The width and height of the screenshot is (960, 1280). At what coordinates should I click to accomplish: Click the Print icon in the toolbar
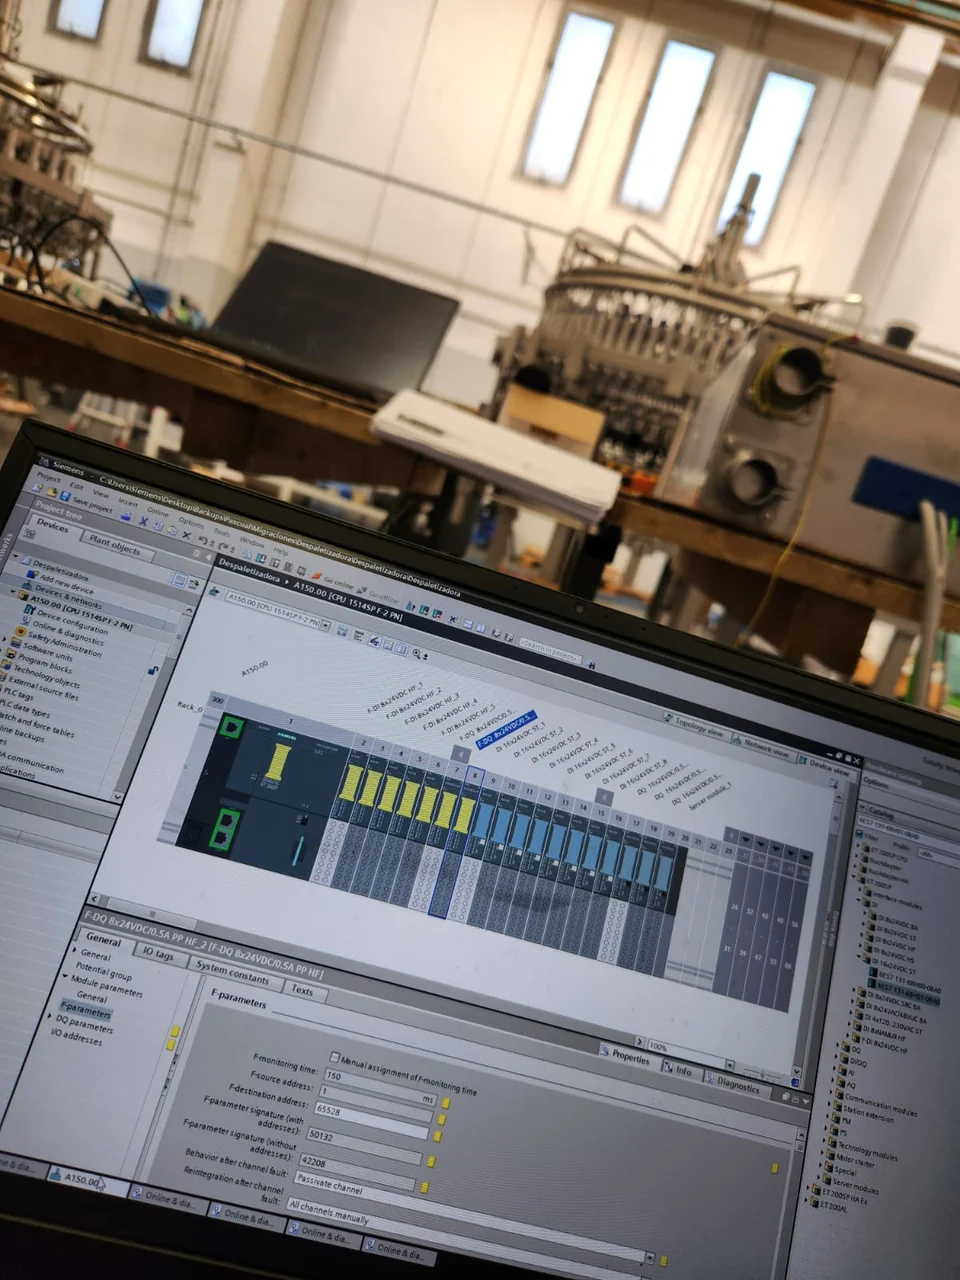[x=126, y=517]
